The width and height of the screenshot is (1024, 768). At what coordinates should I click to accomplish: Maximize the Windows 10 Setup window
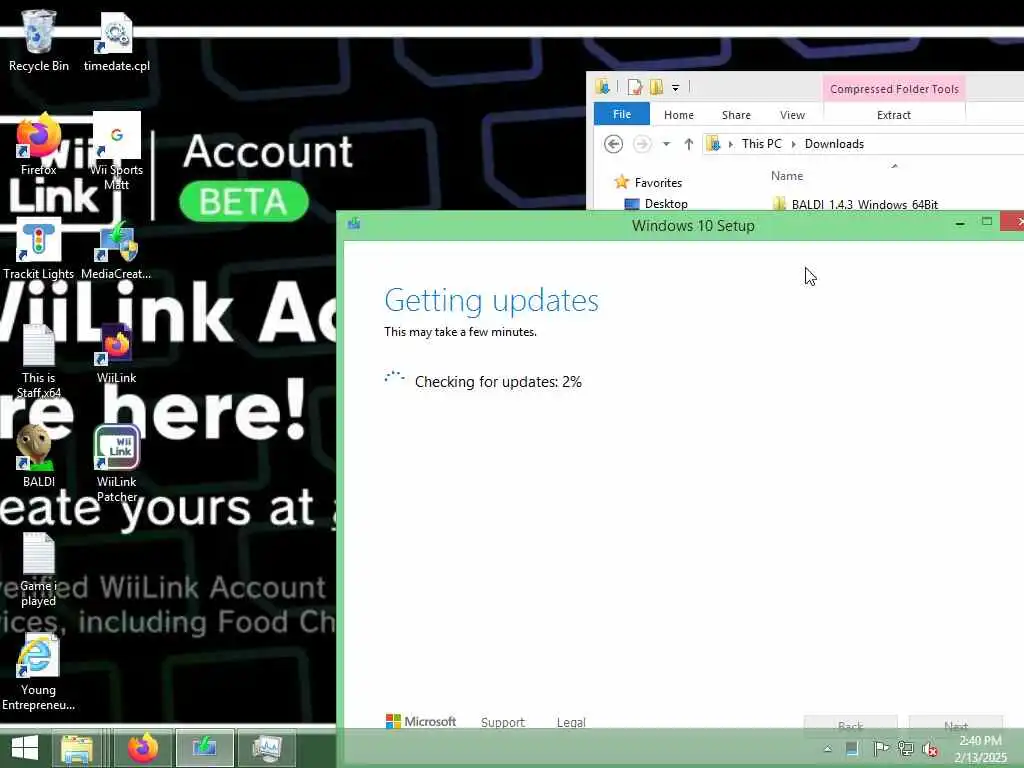pos(987,222)
